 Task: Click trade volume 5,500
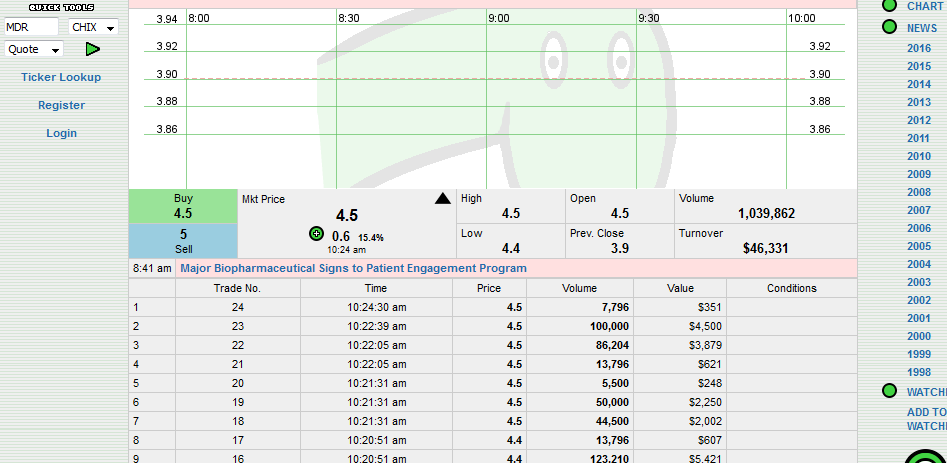pos(615,383)
